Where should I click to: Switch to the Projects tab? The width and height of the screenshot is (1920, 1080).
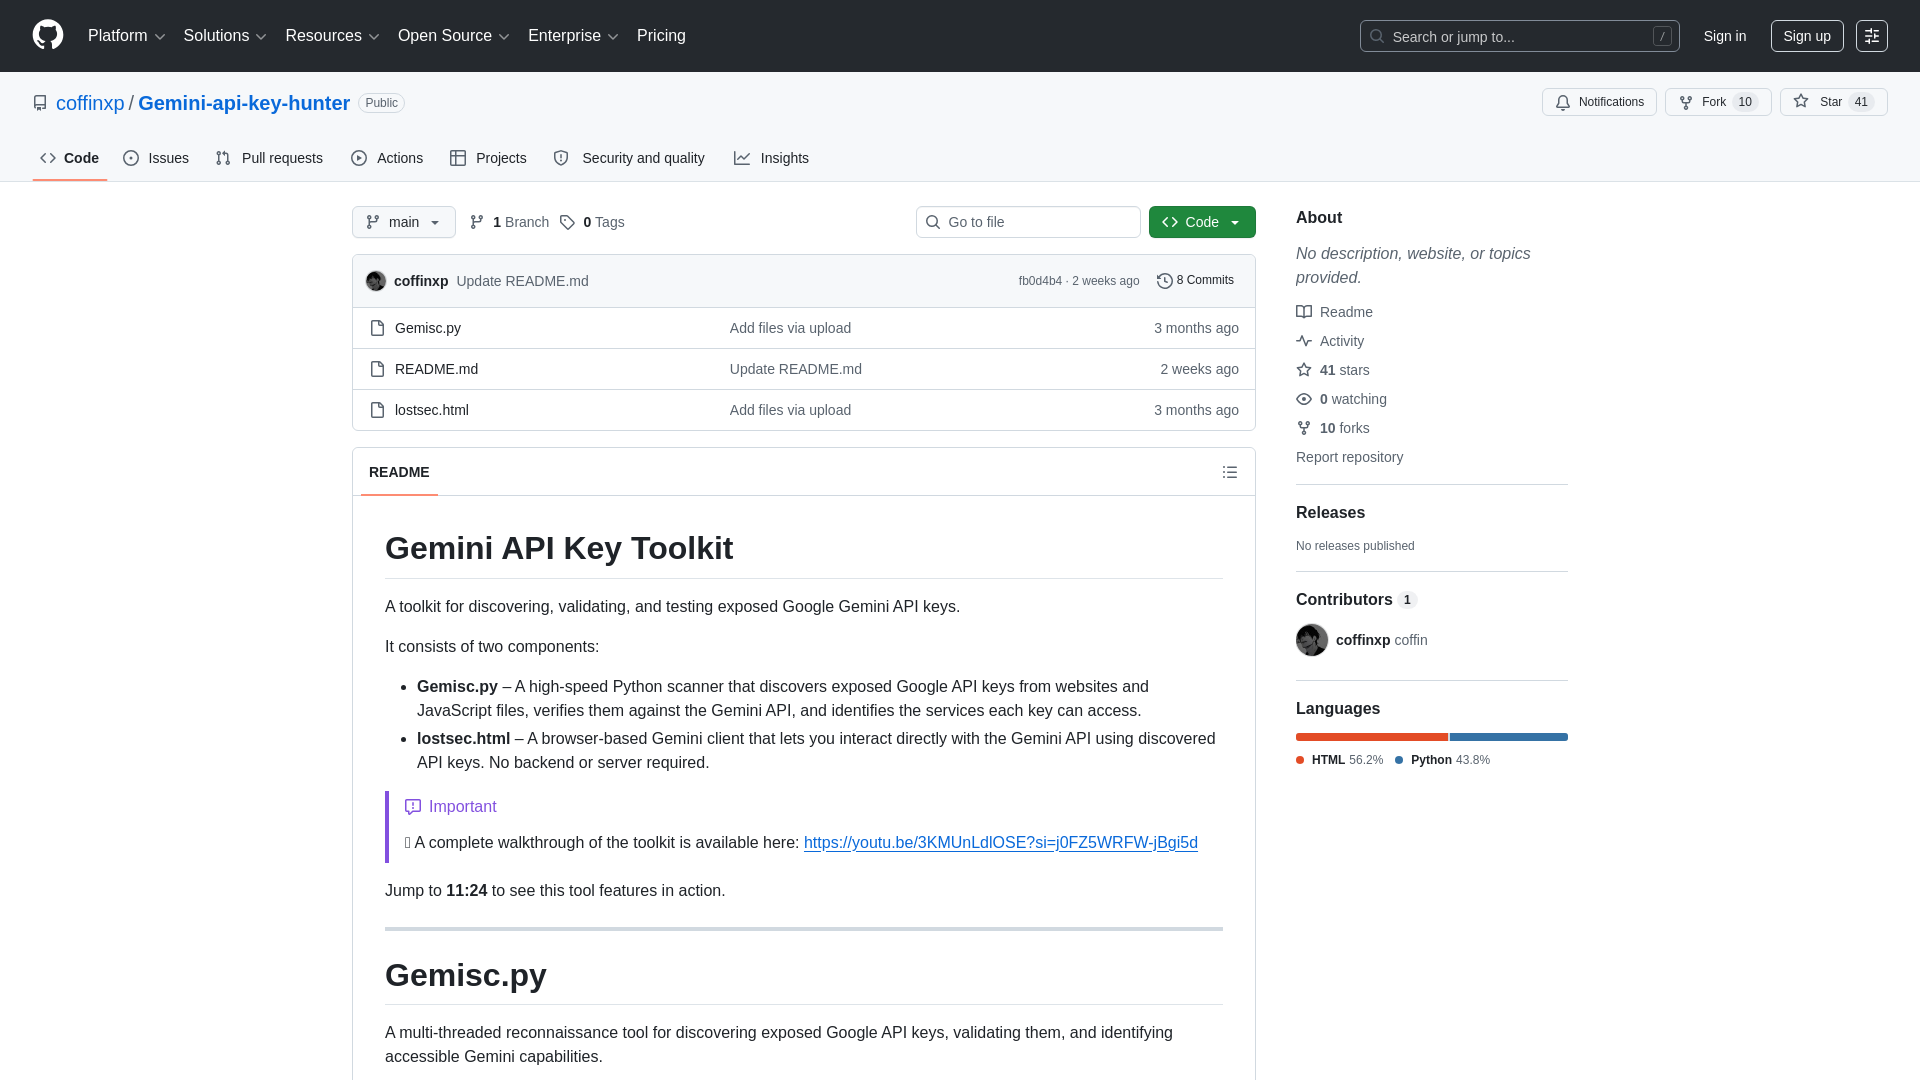488,158
